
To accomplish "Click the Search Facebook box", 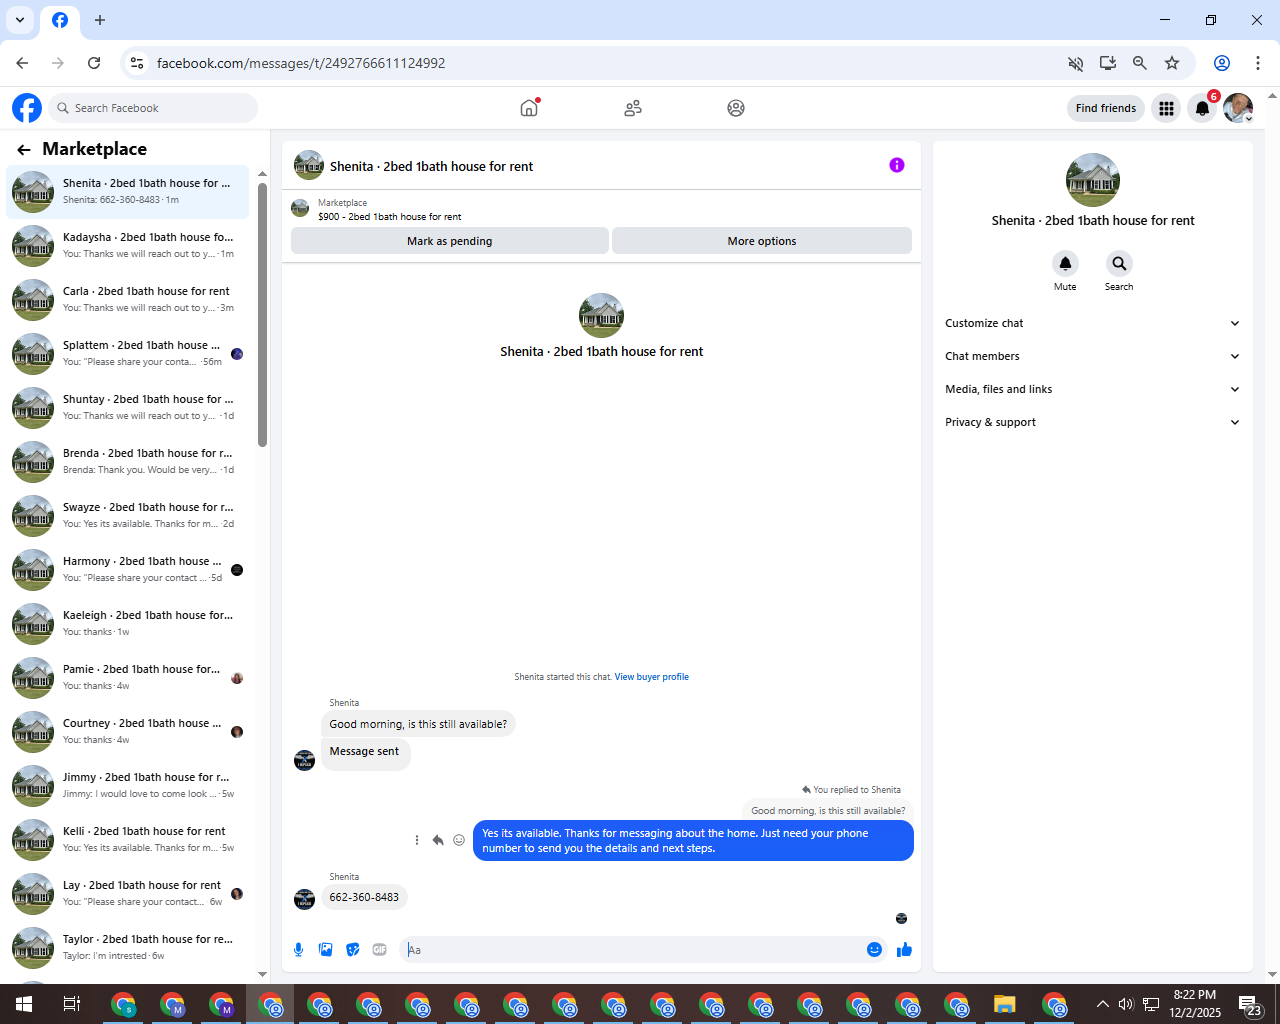I will pyautogui.click(x=153, y=108).
